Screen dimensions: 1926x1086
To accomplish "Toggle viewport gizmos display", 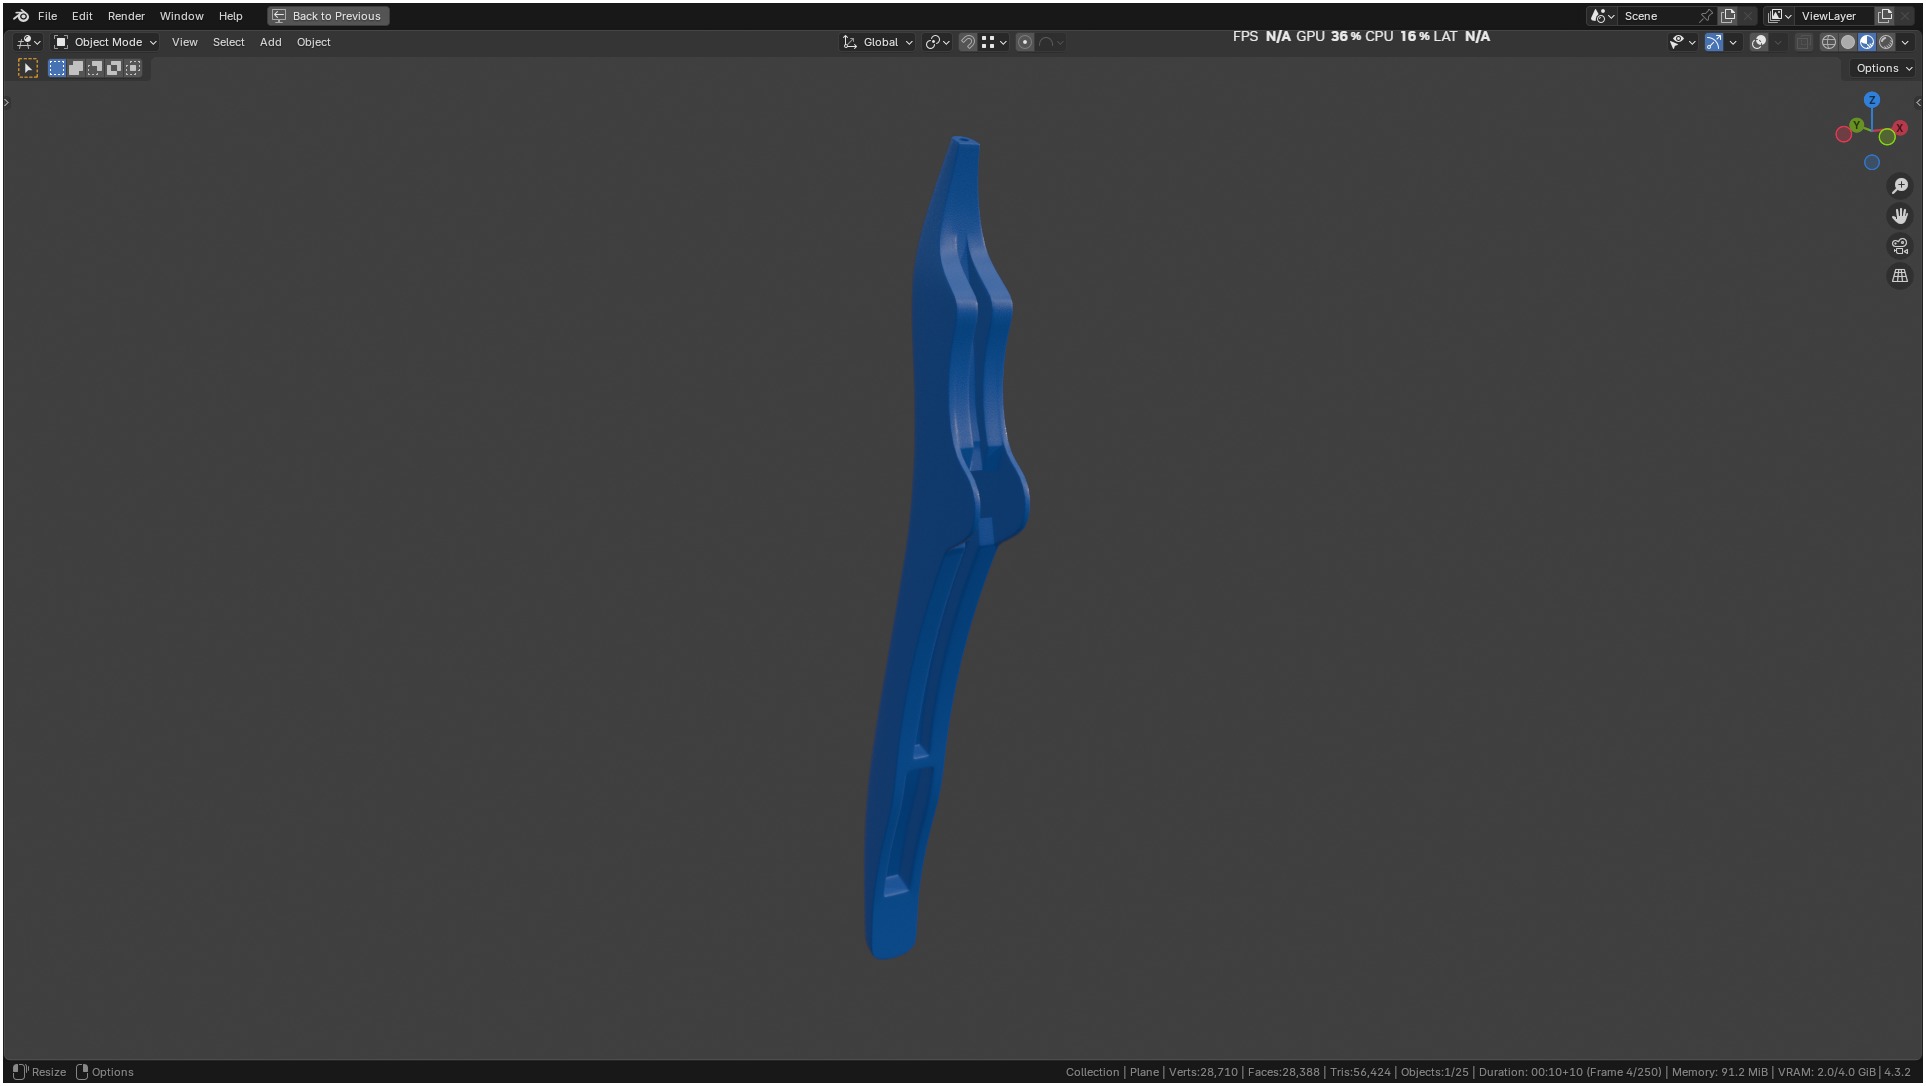I will [1714, 42].
